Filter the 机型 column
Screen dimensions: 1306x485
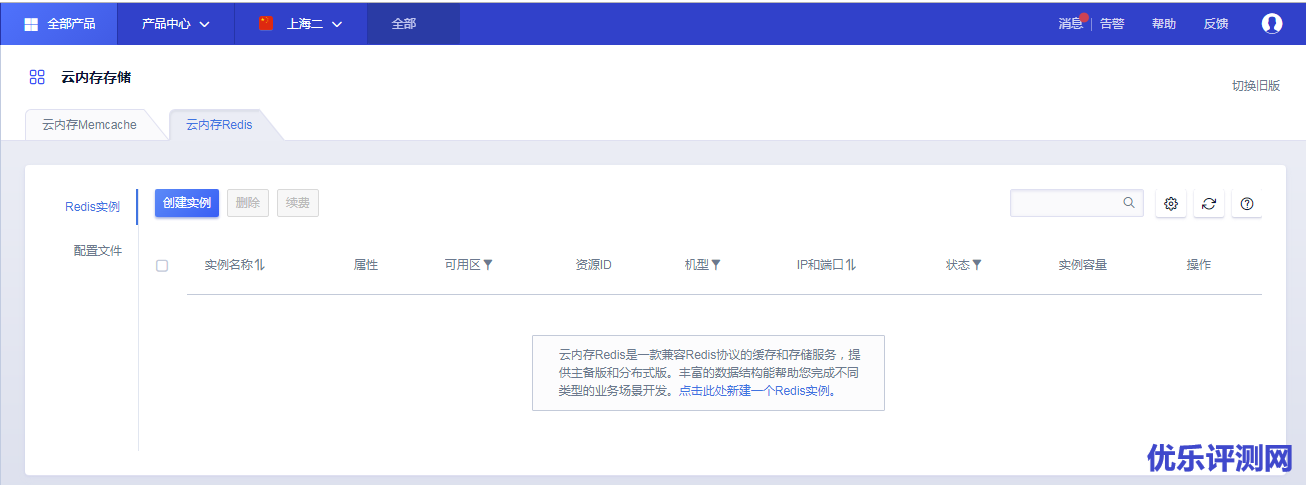pyautogui.click(x=716, y=265)
